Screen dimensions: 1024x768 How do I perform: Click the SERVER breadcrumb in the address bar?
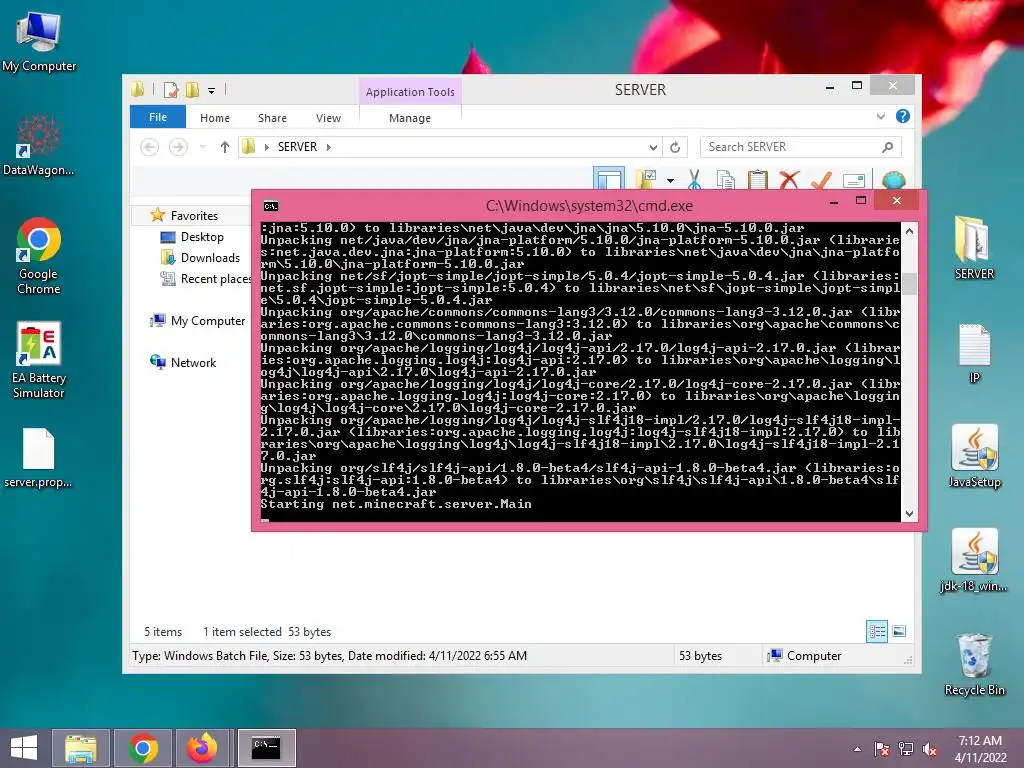point(297,147)
